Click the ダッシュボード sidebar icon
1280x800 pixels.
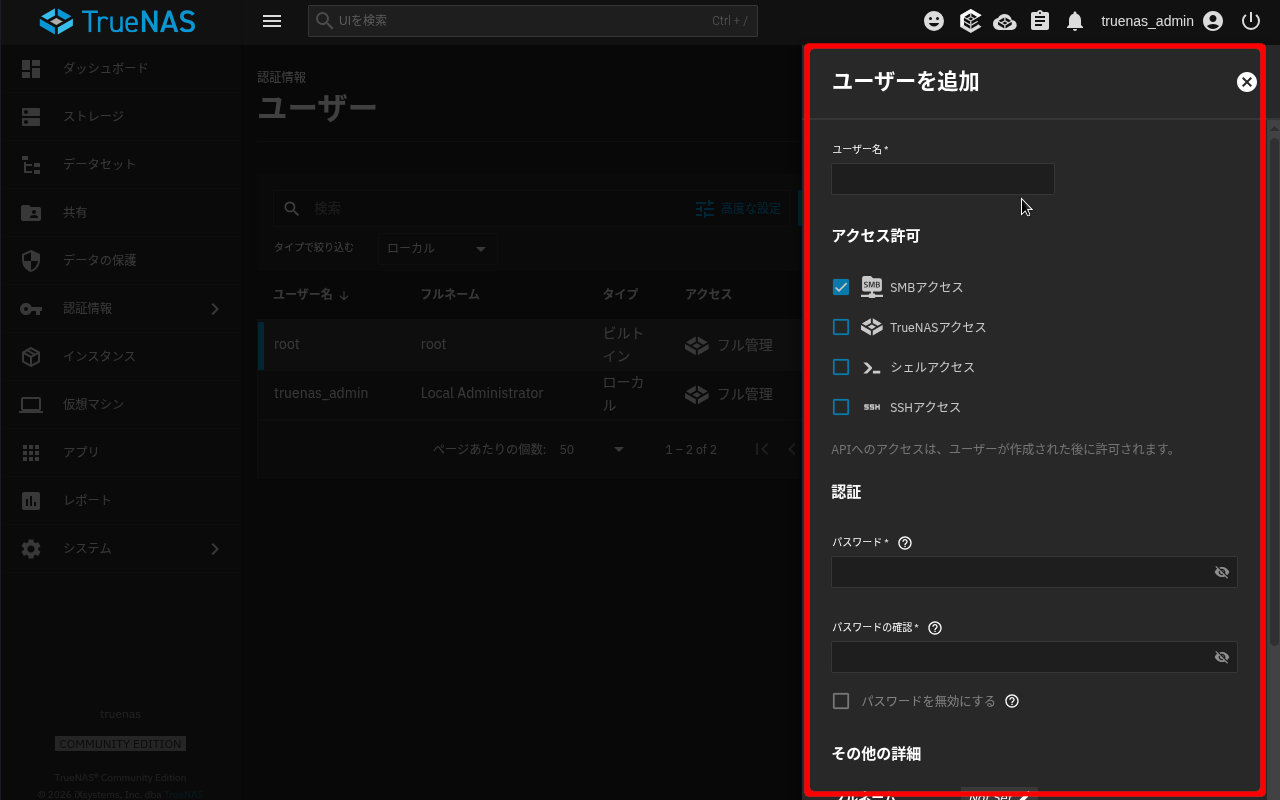pyautogui.click(x=31, y=68)
